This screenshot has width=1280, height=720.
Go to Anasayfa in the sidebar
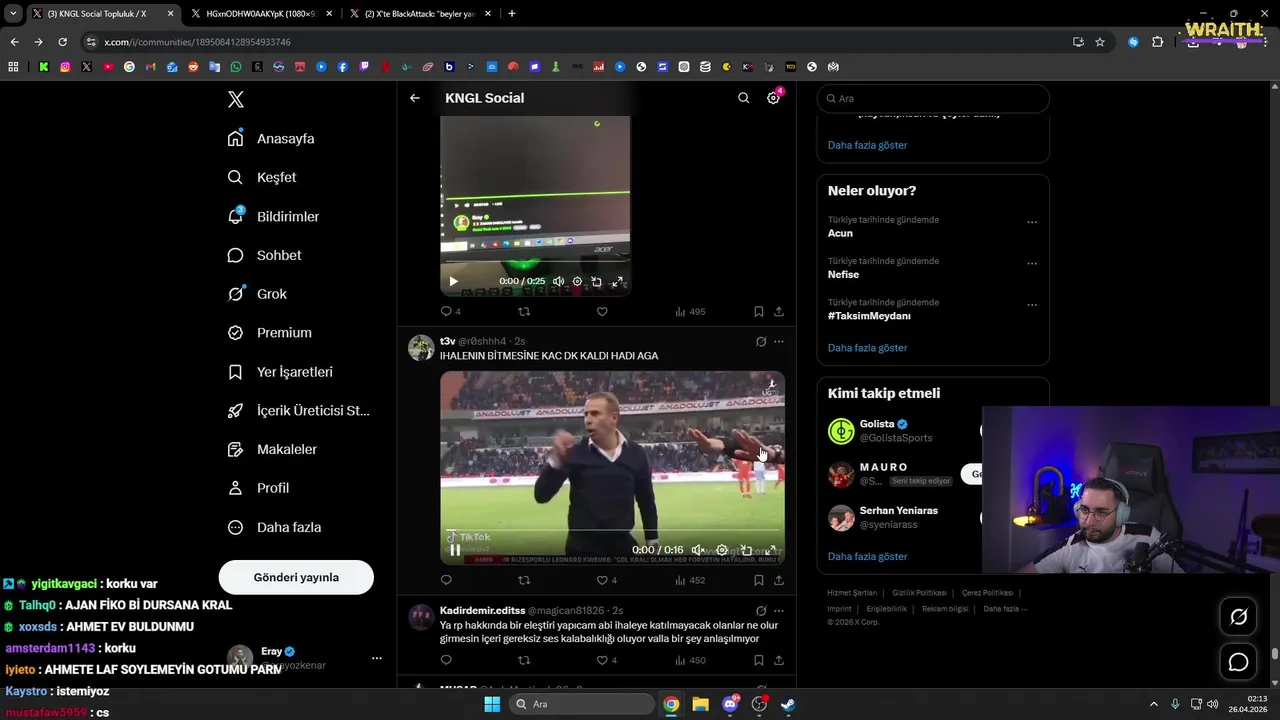pos(271,138)
